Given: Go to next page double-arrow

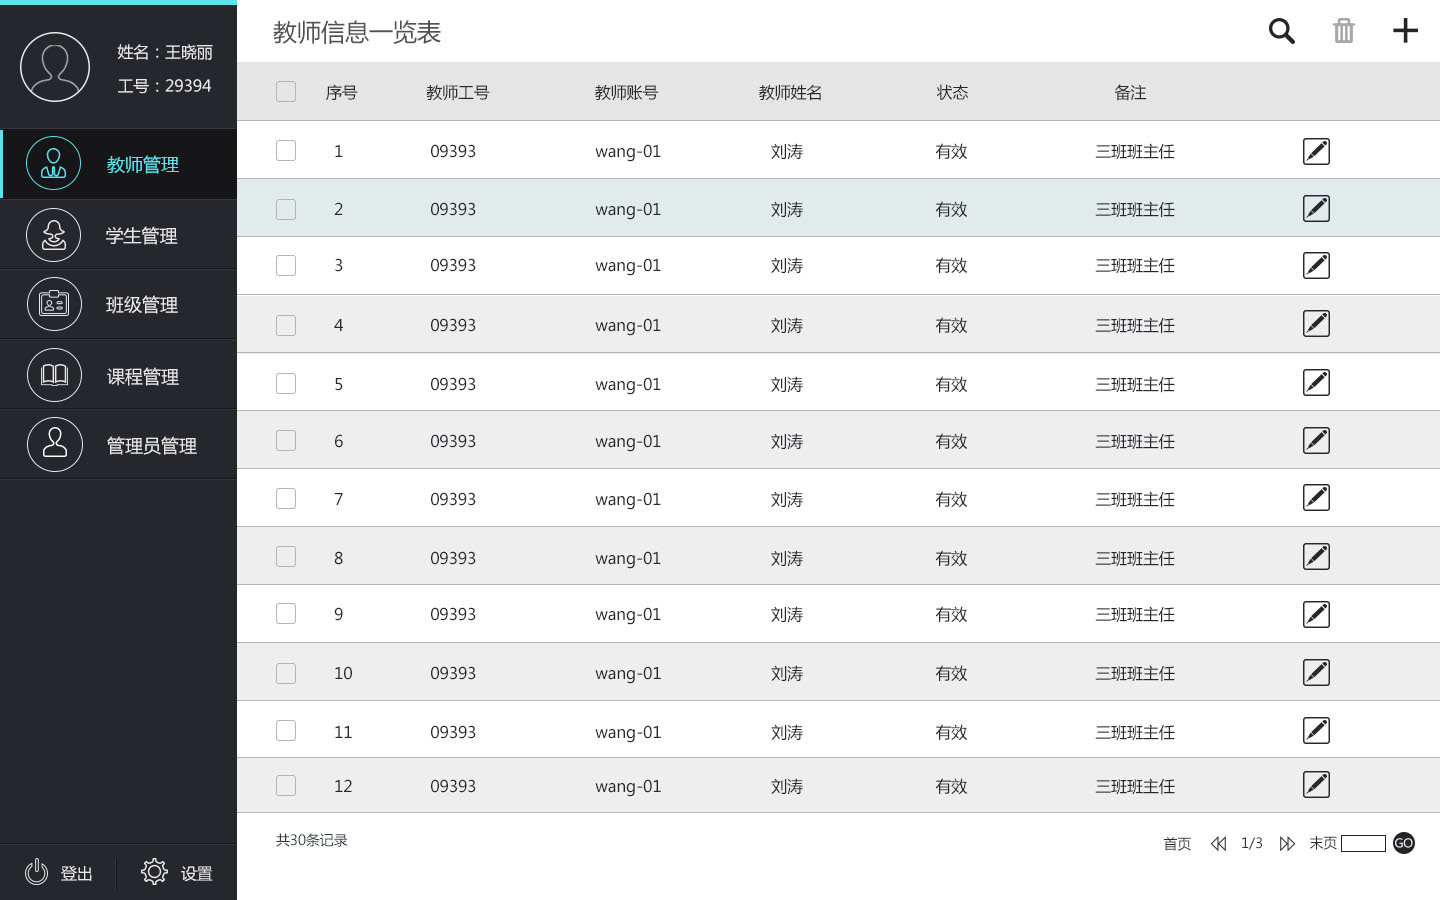Looking at the screenshot, I should click(x=1287, y=843).
